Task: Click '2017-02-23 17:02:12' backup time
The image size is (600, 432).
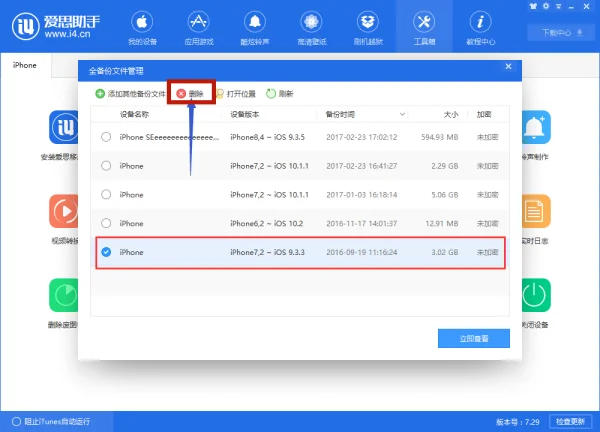Action: point(362,137)
